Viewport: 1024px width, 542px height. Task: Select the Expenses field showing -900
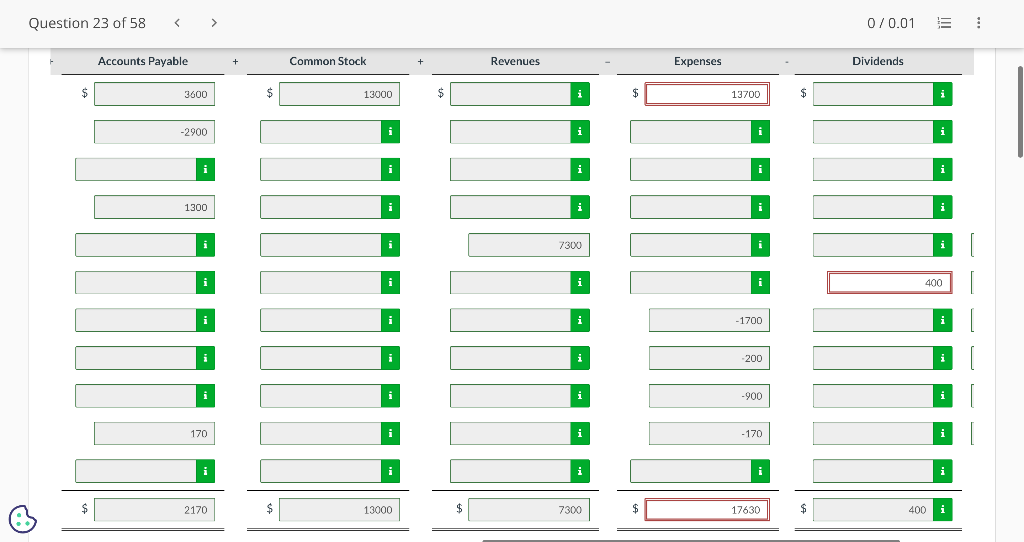(709, 396)
